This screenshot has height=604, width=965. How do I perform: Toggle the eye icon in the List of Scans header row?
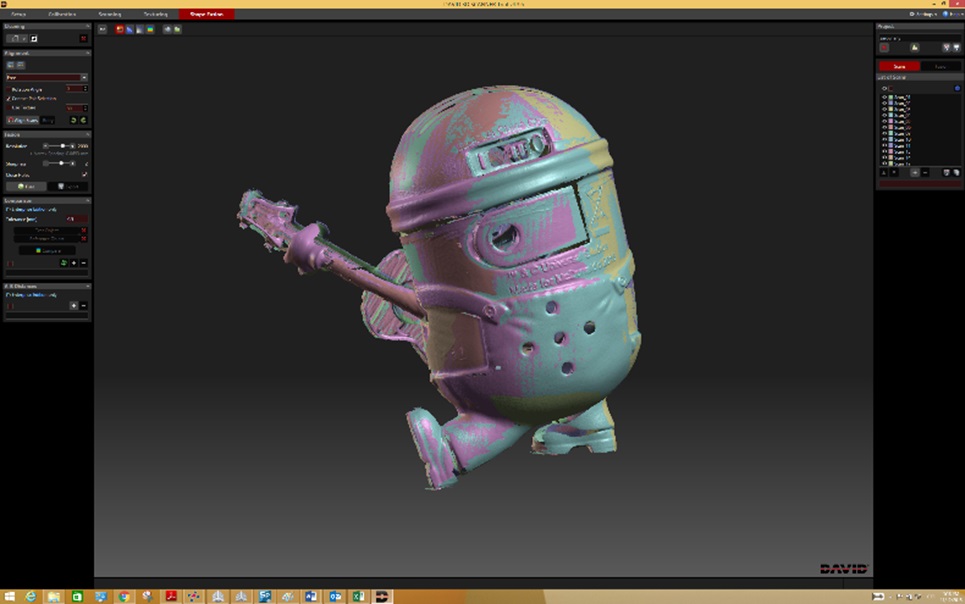click(884, 89)
